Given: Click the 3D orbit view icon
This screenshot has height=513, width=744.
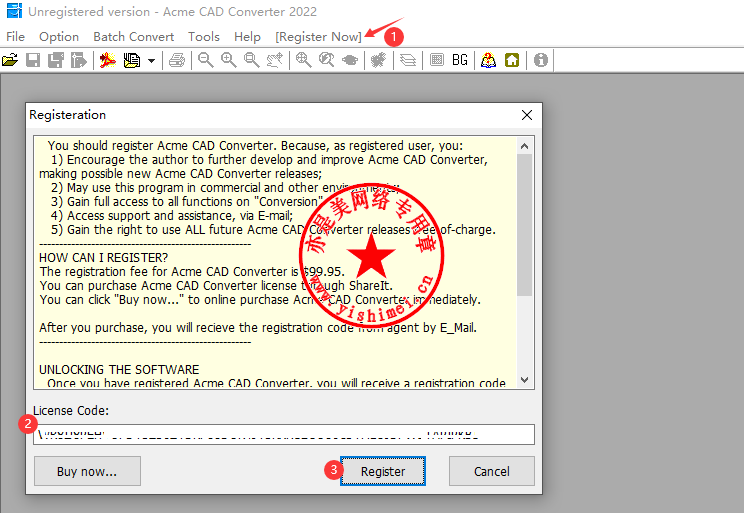Looking at the screenshot, I should coord(350,60).
